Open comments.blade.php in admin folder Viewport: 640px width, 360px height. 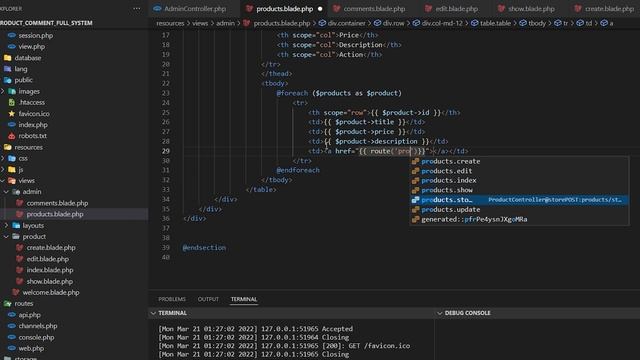click(x=57, y=203)
